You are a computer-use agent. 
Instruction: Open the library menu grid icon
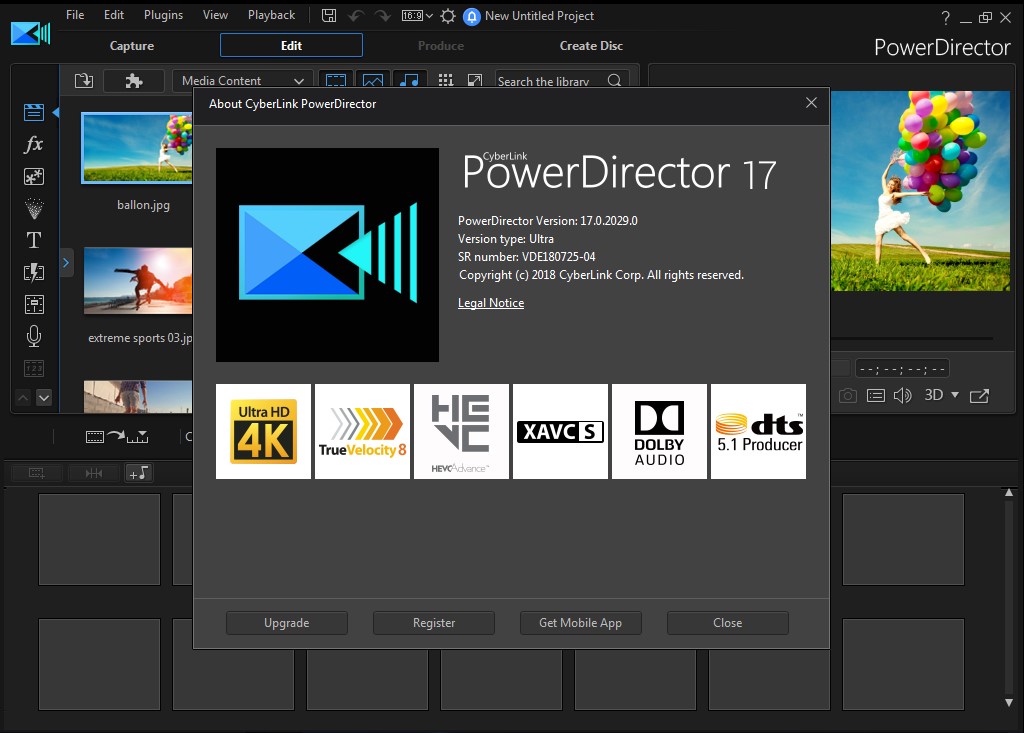coord(446,80)
